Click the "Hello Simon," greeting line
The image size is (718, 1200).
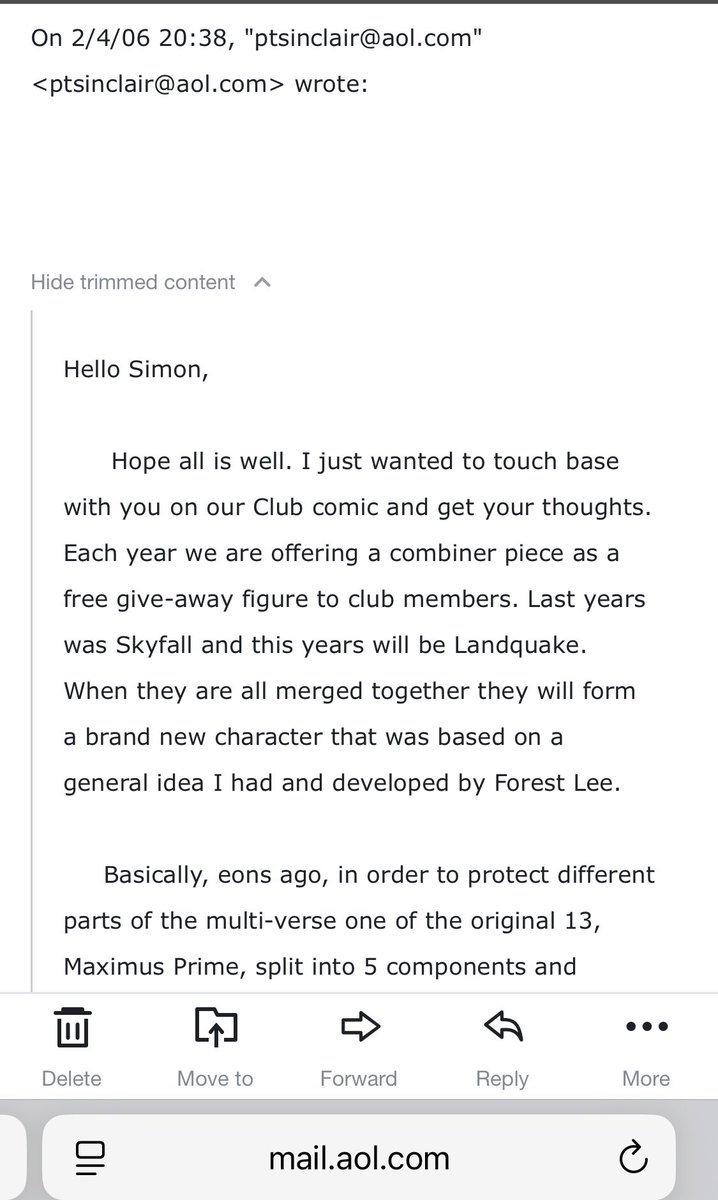tap(137, 369)
